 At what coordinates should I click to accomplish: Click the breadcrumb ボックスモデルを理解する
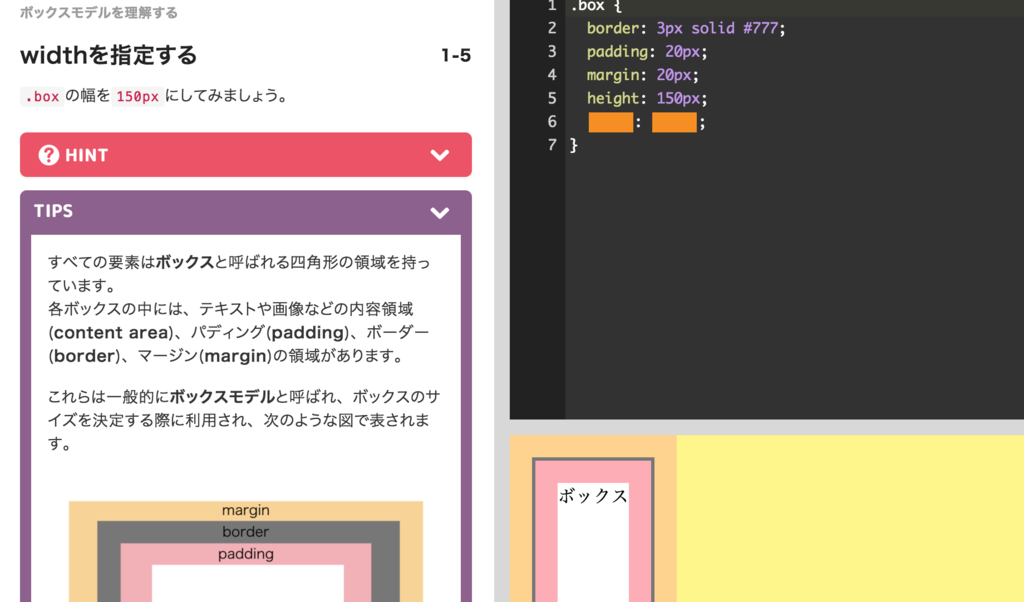click(x=99, y=12)
